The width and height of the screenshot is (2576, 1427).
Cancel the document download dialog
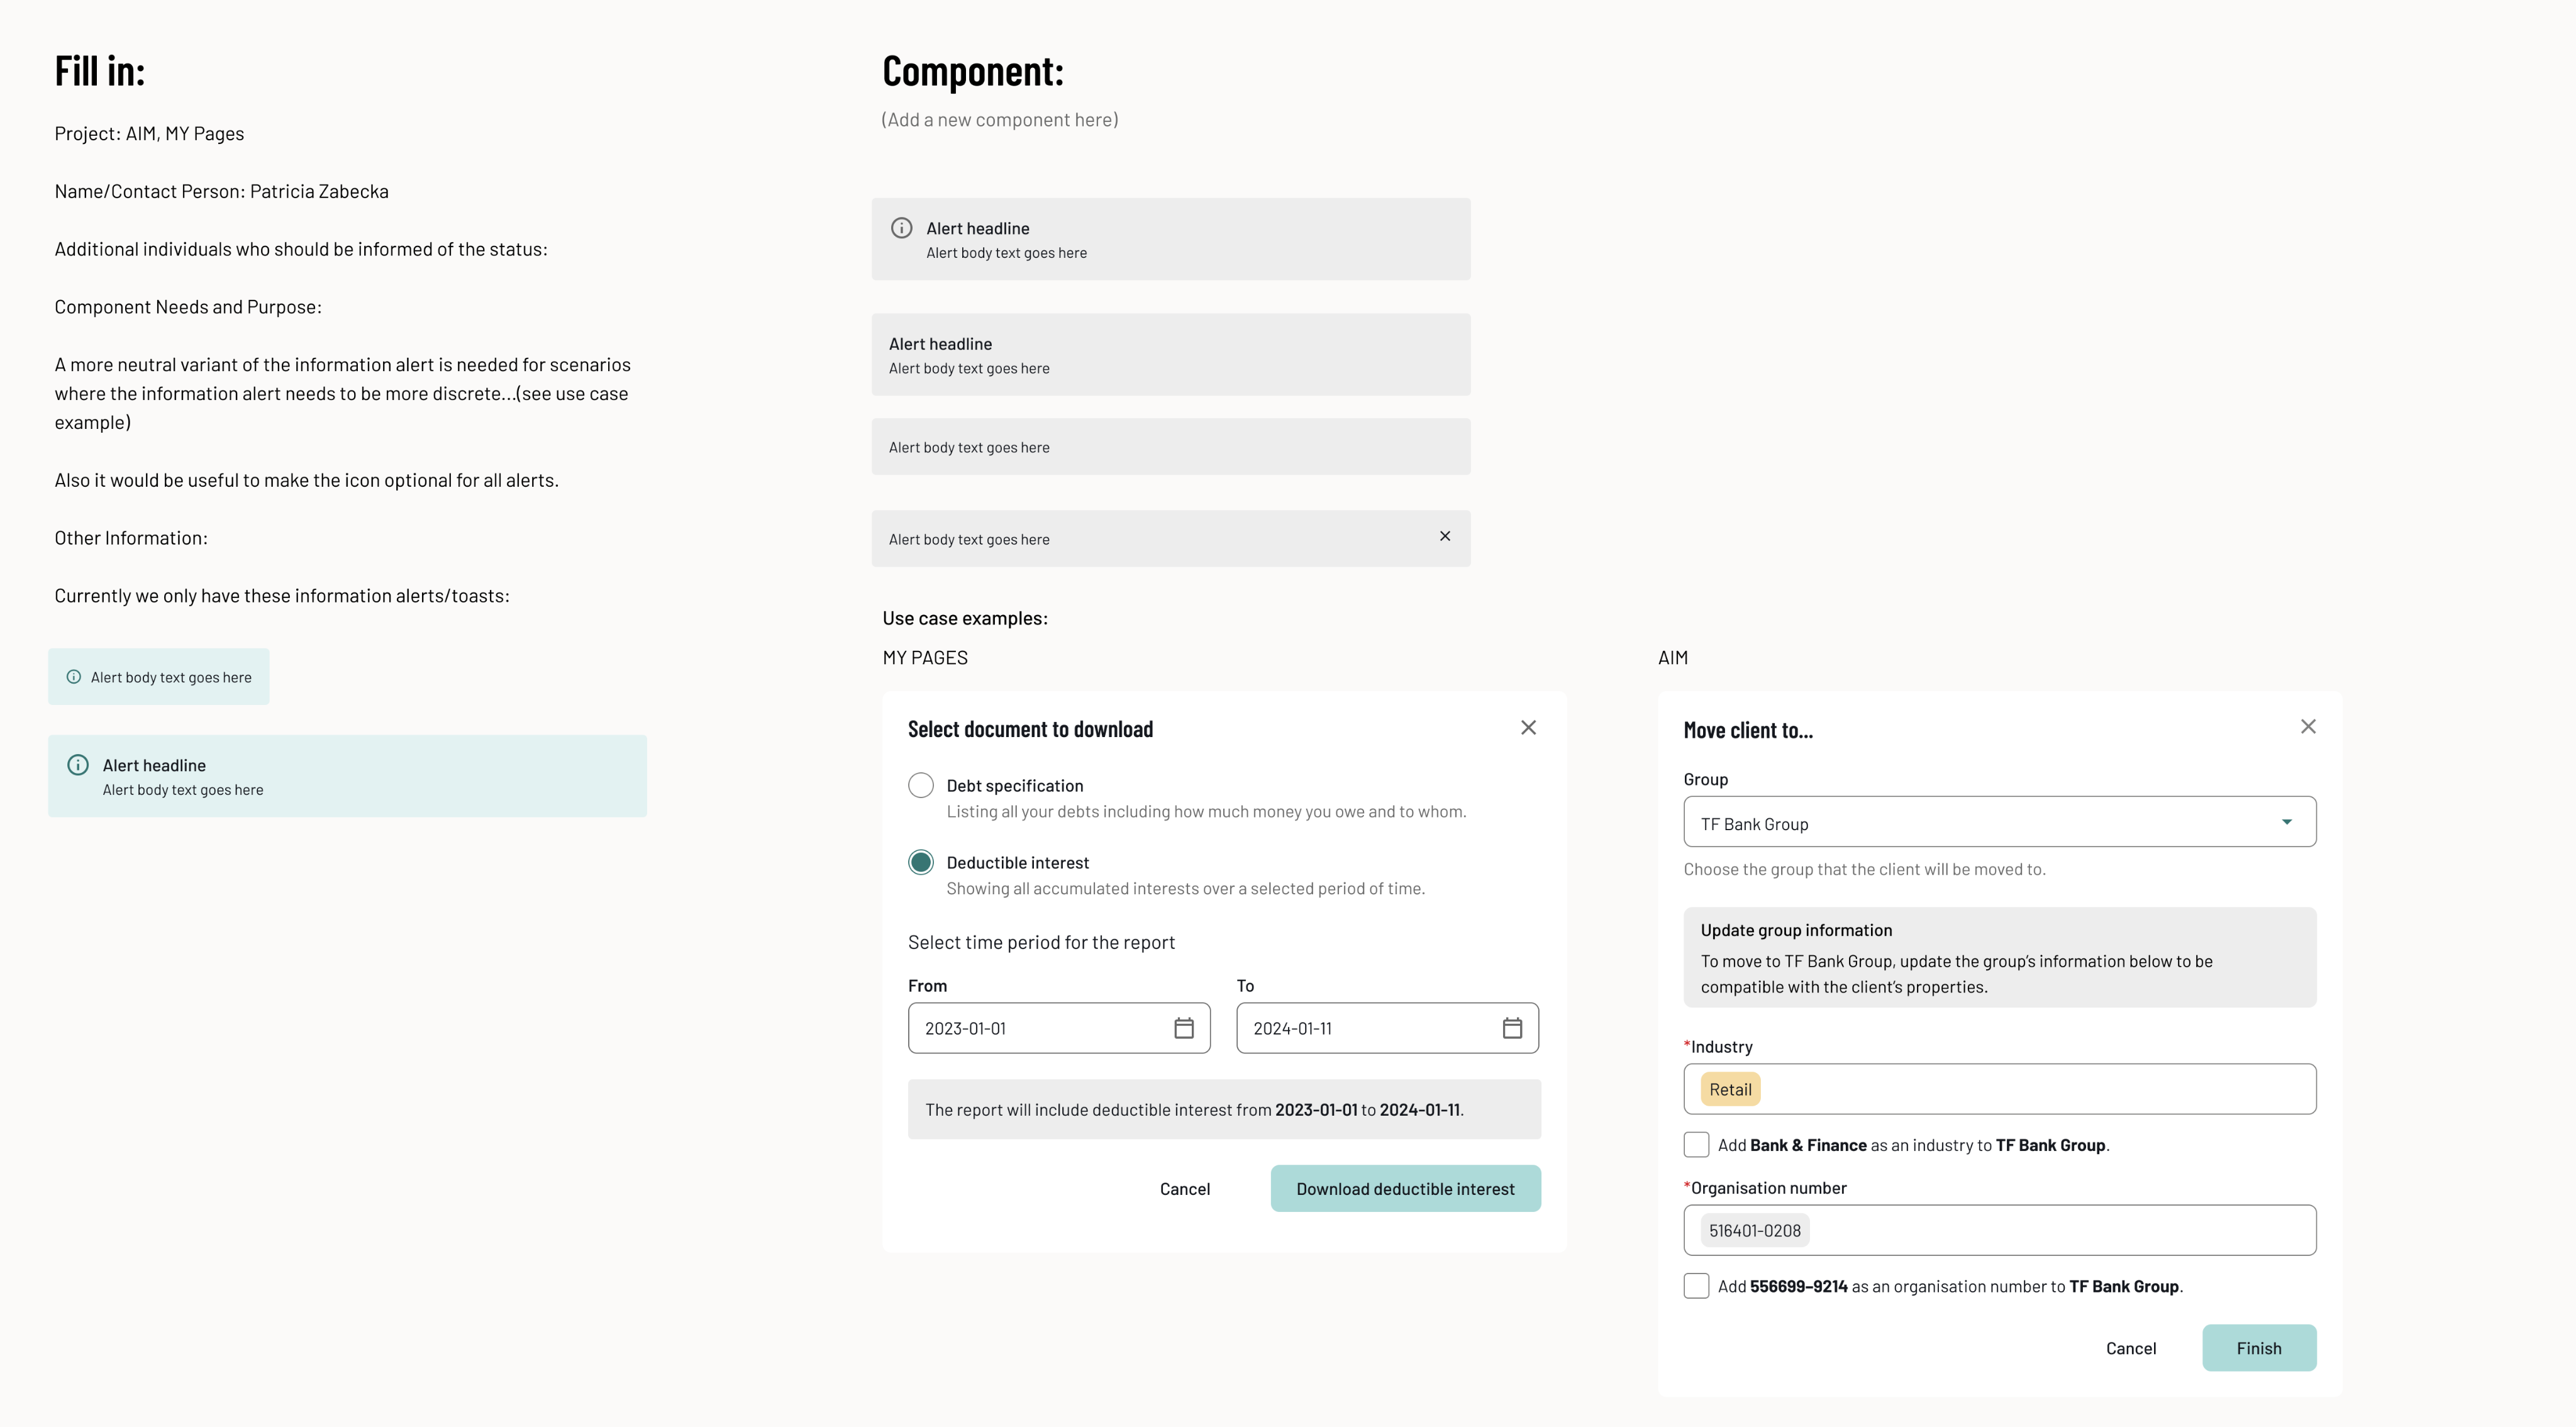1184,1189
